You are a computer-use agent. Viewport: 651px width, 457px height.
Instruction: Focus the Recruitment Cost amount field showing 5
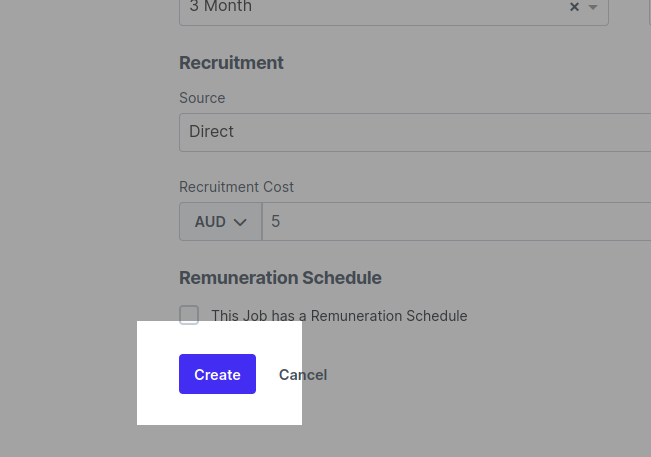pos(457,222)
